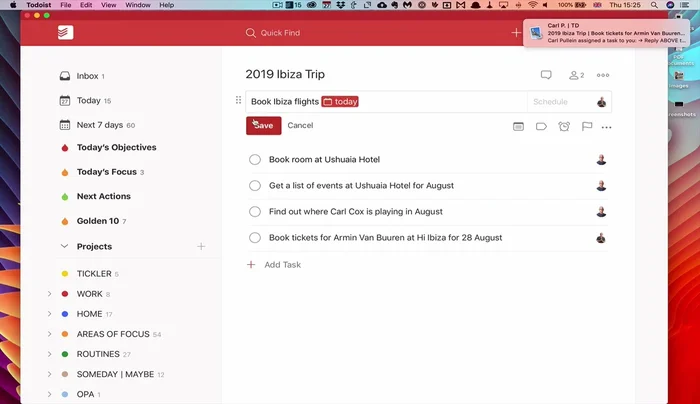This screenshot has width=700, height=404.
Task: Set a reminder using the alarm clock icon
Action: click(564, 127)
